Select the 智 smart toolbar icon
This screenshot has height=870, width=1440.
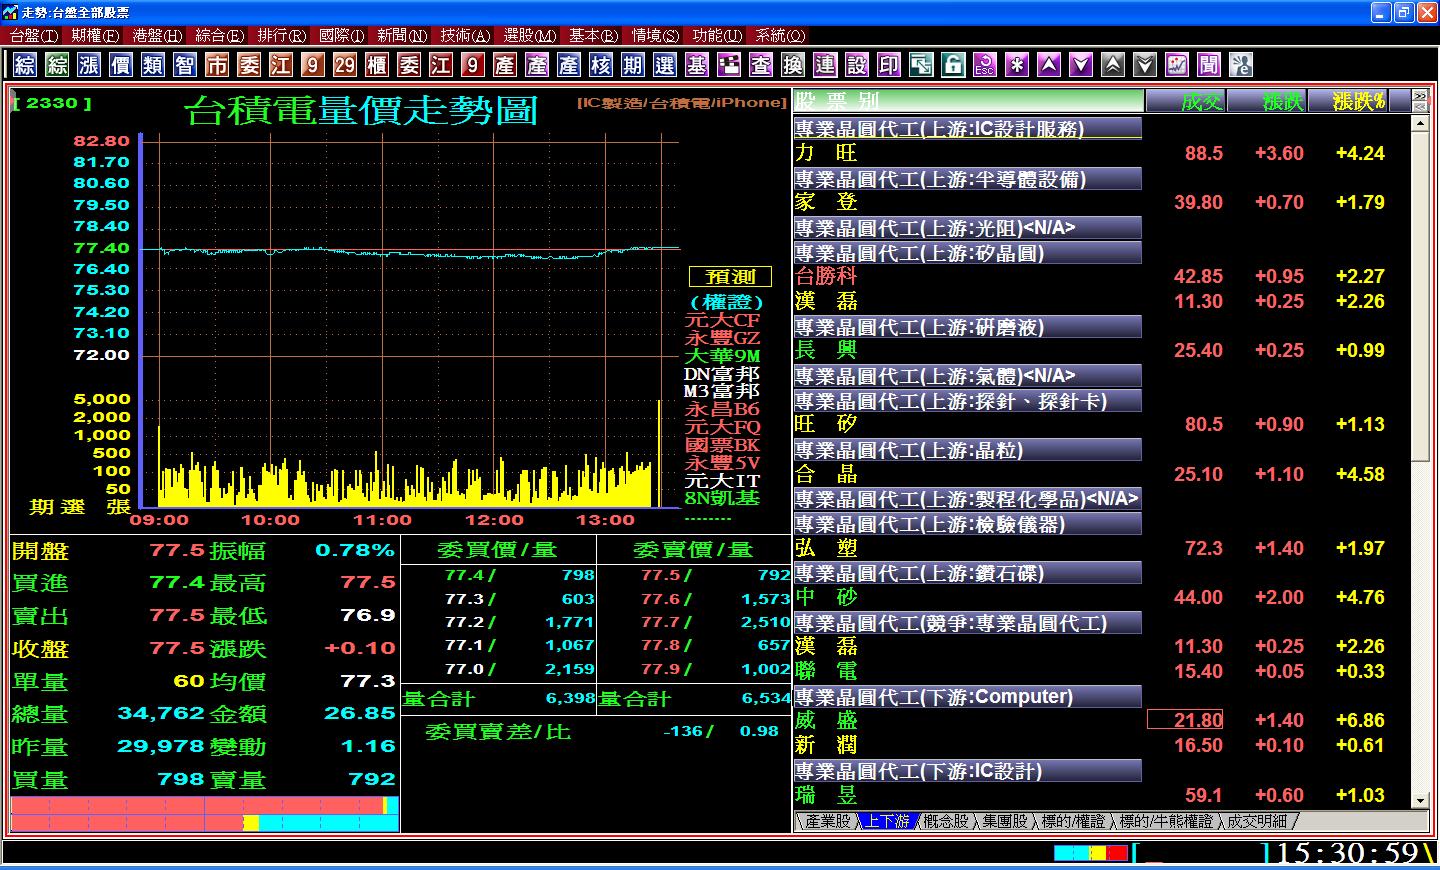point(185,65)
